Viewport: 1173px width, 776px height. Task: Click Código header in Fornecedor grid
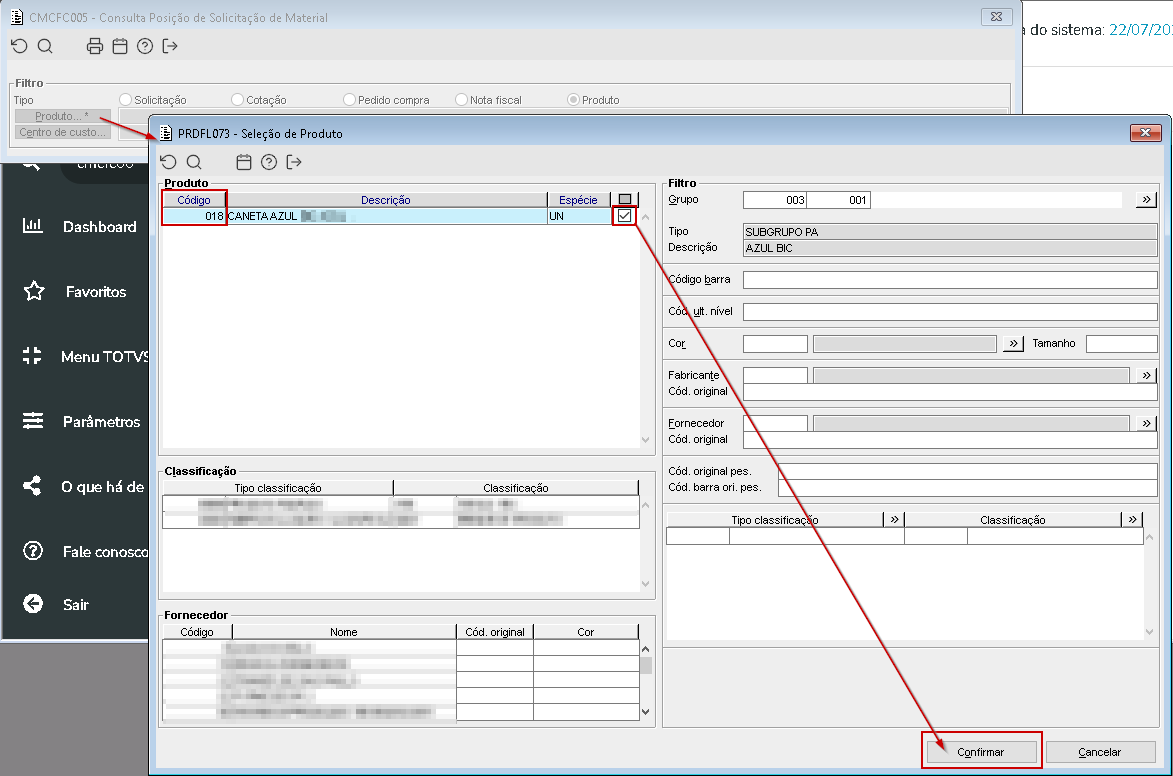pos(197,632)
